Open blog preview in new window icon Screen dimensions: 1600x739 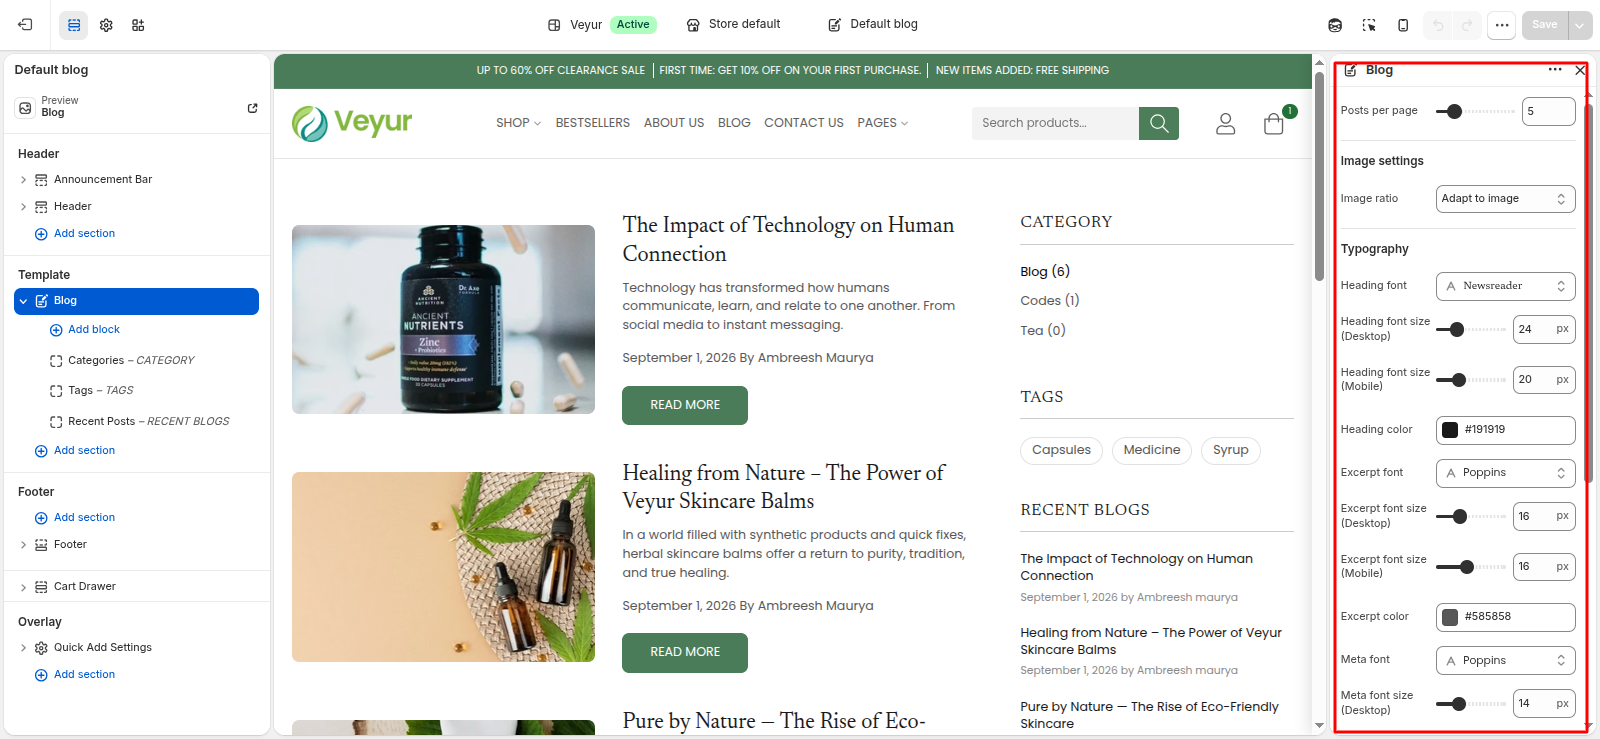[252, 108]
